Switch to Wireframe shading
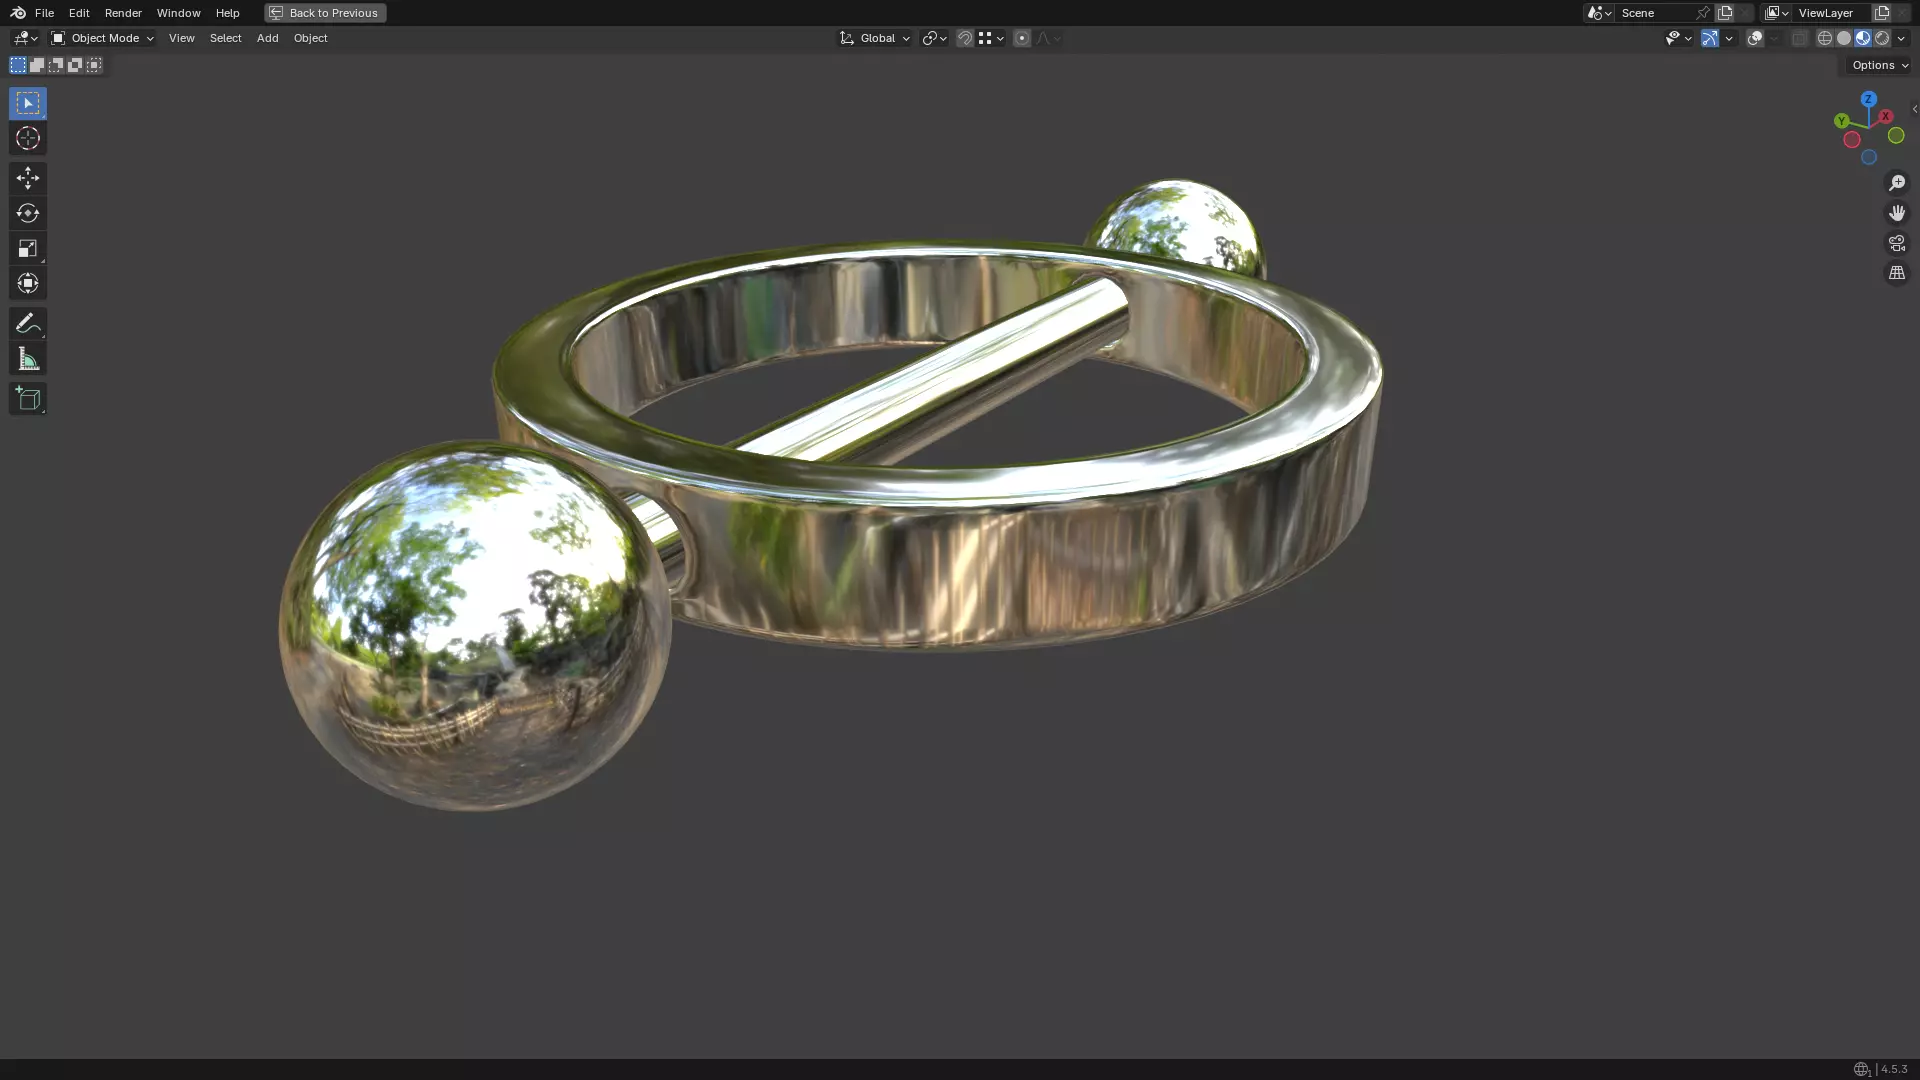The height and width of the screenshot is (1080, 1920). tap(1825, 38)
